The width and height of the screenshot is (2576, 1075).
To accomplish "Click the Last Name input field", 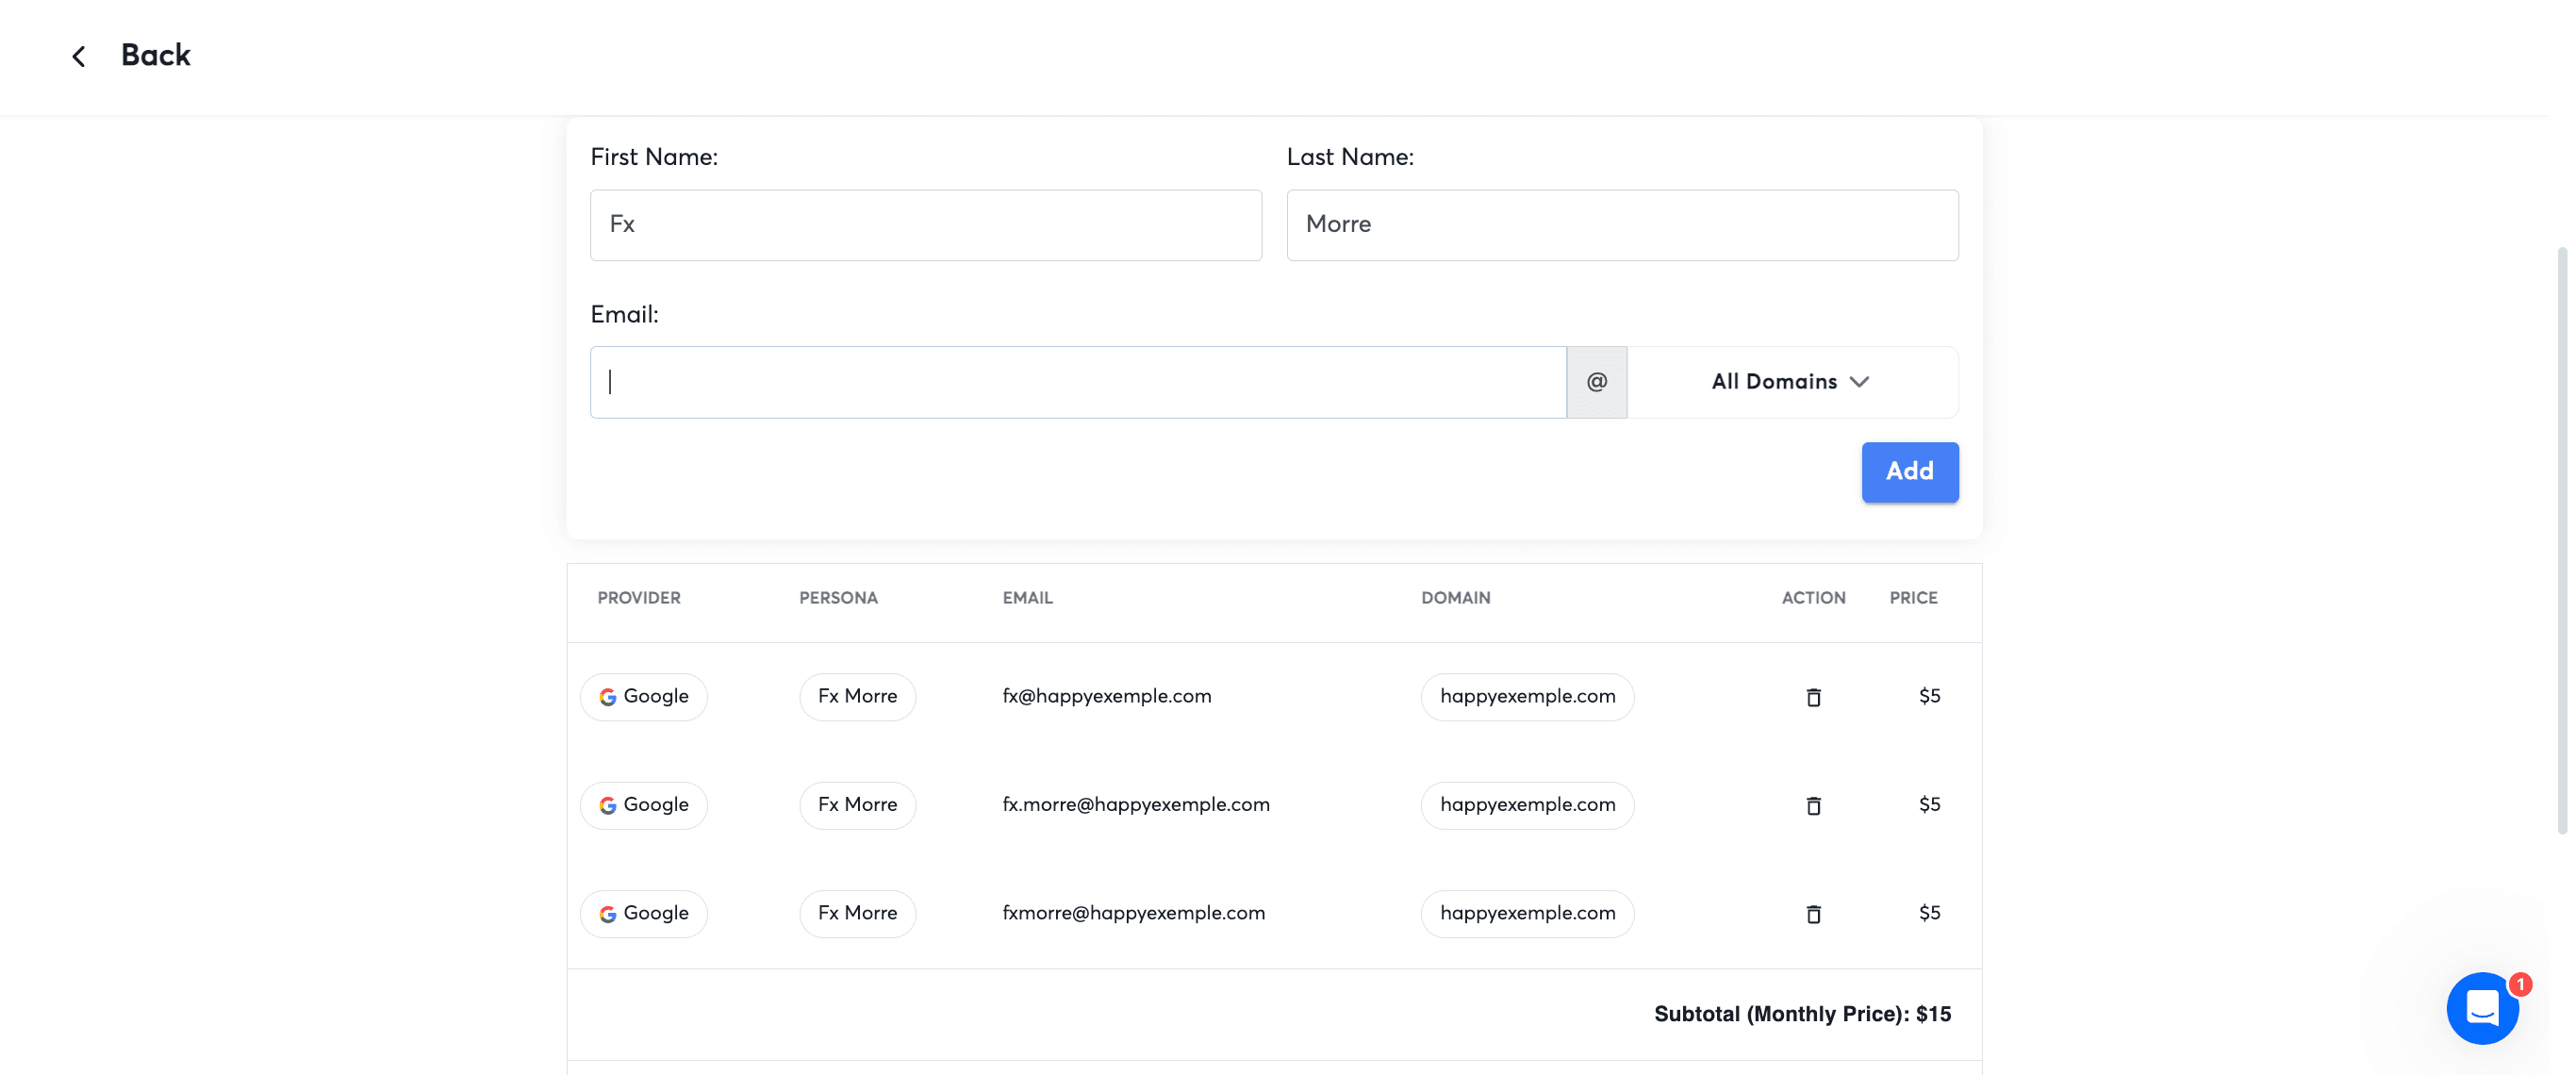I will coord(1622,225).
